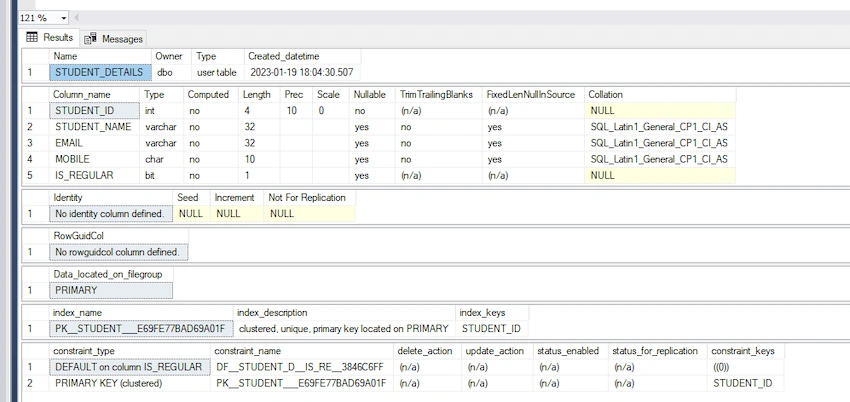
Task: Open the 121 % zoom dropdown
Action: point(63,18)
